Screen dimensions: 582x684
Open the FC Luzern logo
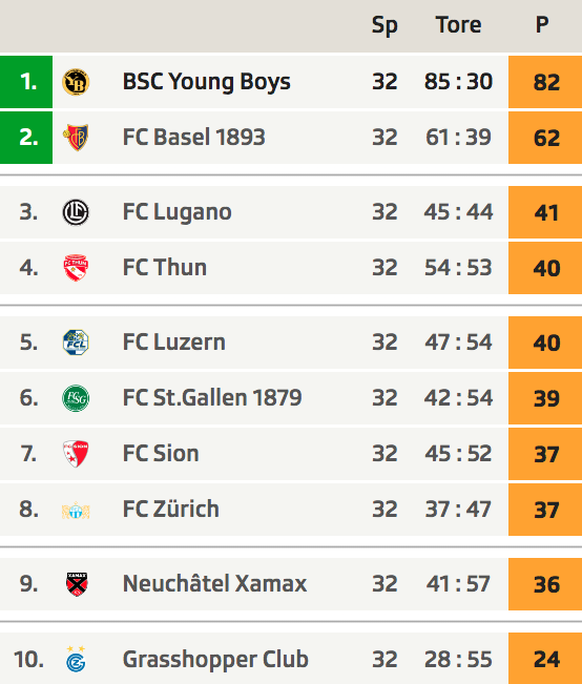(x=76, y=342)
